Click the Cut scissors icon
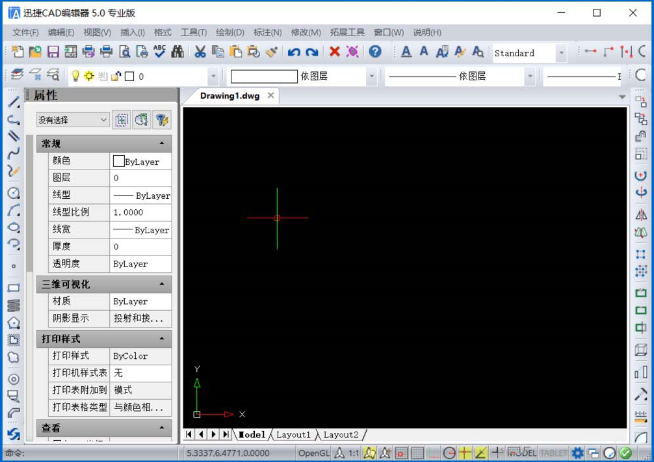The height and width of the screenshot is (462, 654). tap(200, 51)
